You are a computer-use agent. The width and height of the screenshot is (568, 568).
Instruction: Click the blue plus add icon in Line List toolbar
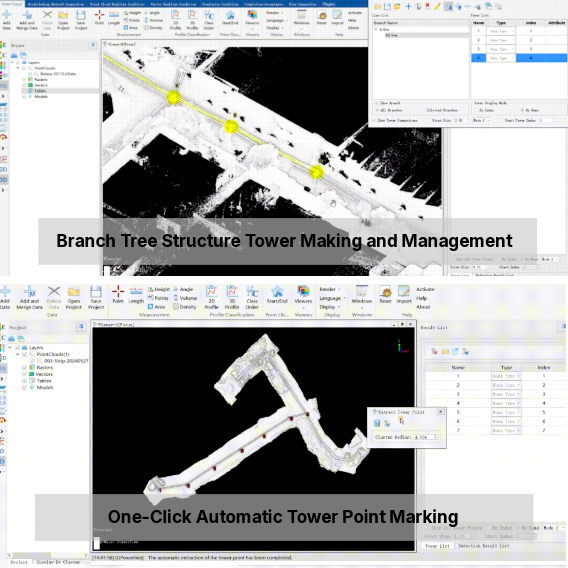(408, 6)
